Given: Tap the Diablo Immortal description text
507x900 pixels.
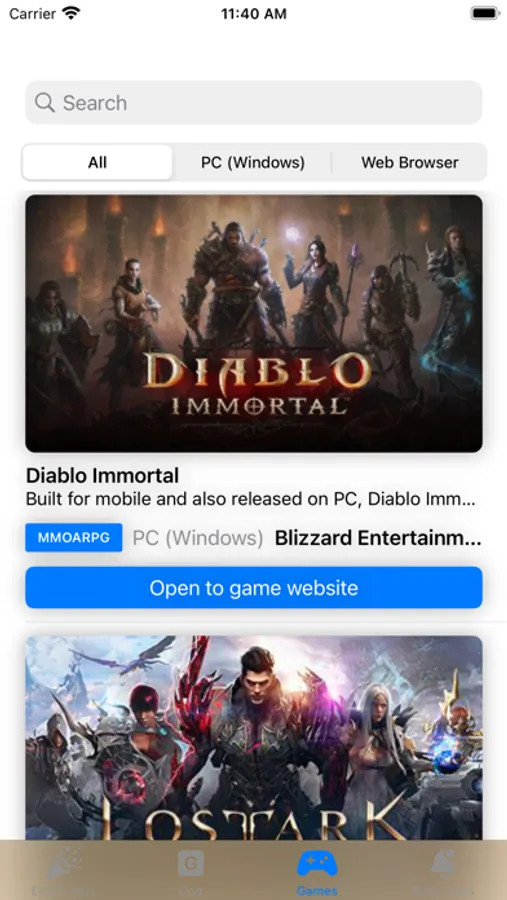Looking at the screenshot, I should click(x=251, y=499).
